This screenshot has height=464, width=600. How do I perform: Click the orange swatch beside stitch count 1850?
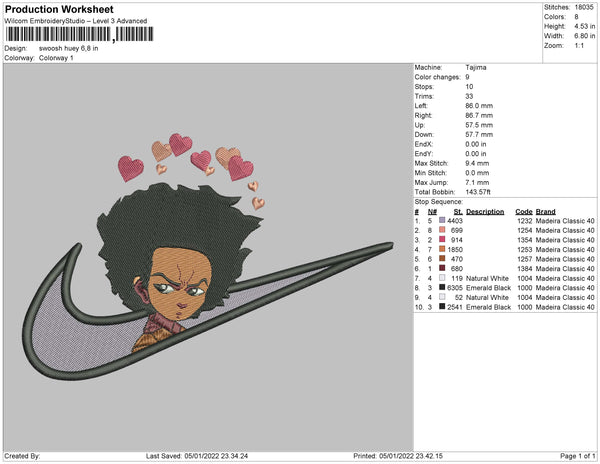pos(442,249)
